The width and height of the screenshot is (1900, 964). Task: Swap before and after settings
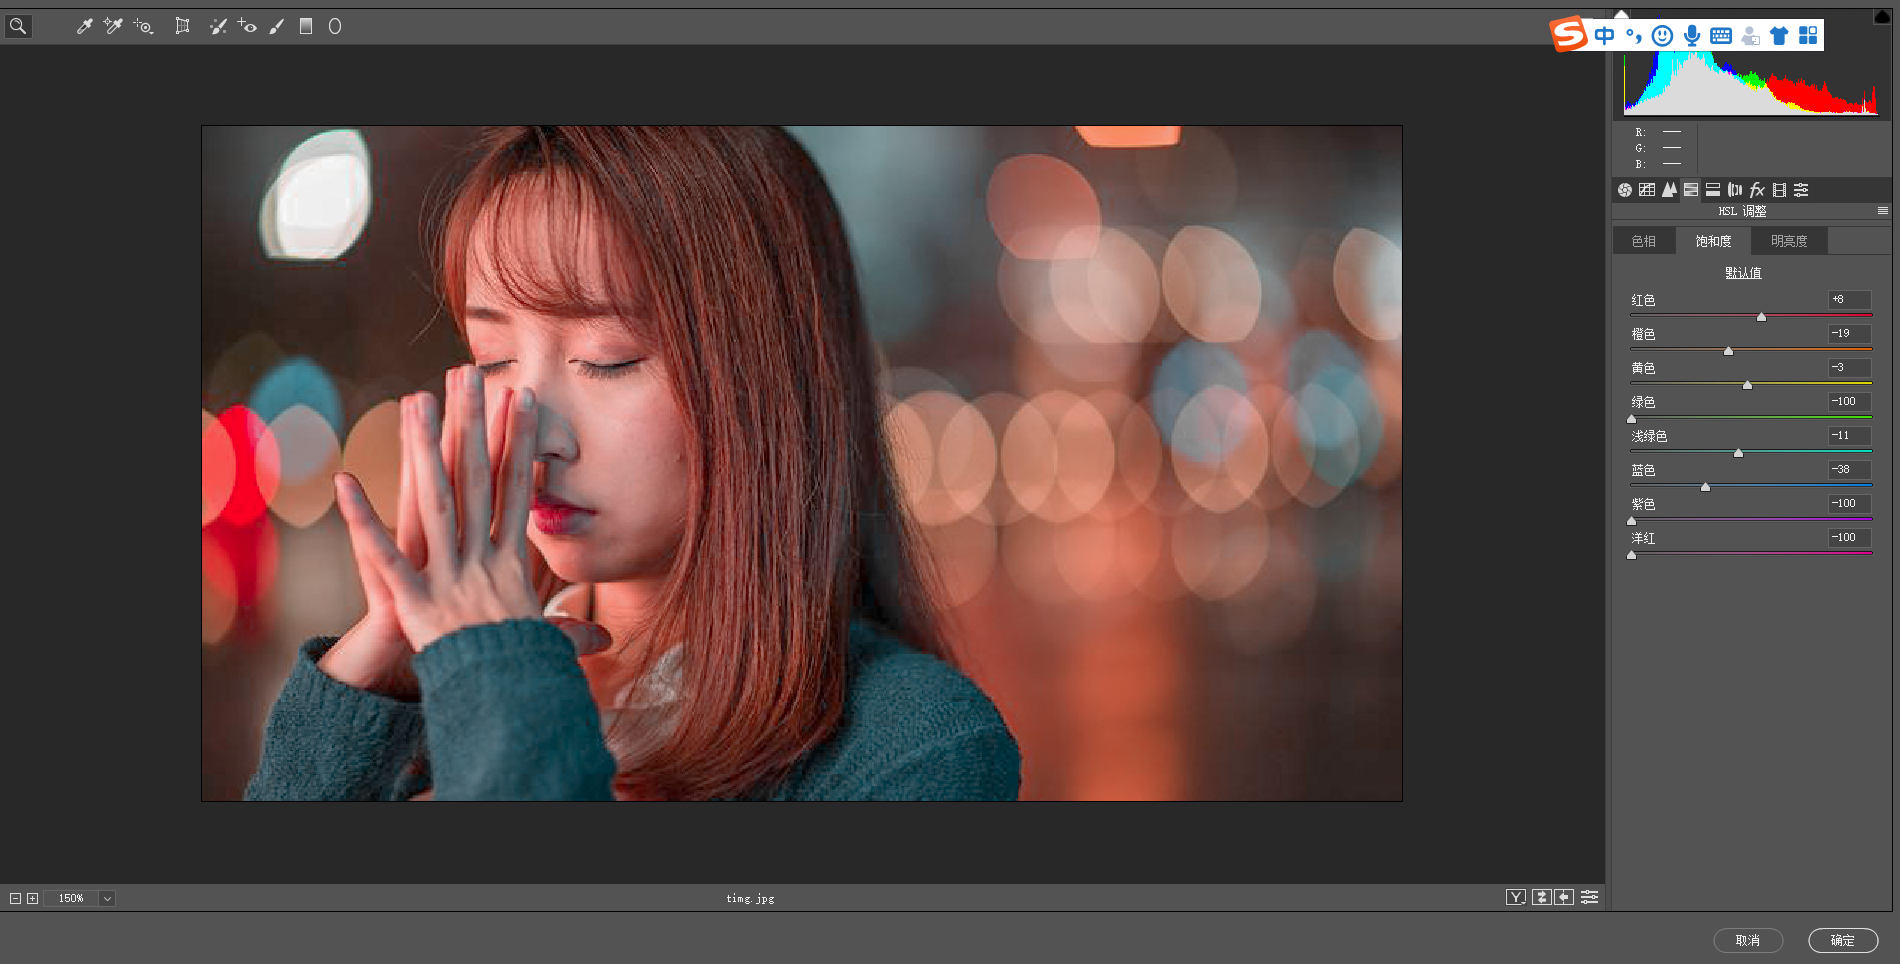[1541, 897]
